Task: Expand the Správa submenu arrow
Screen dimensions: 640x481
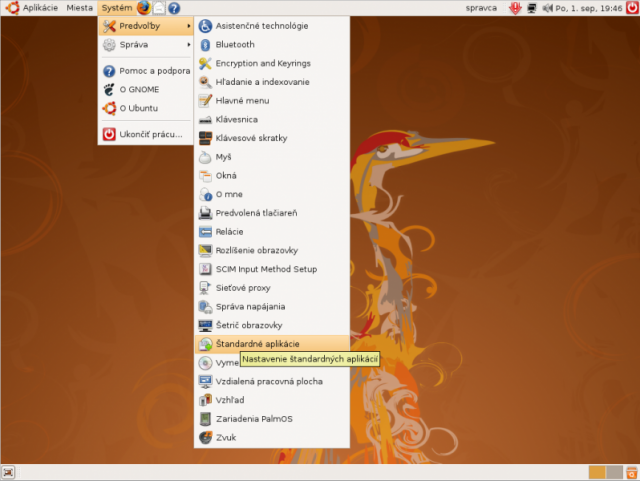Action: pos(189,45)
